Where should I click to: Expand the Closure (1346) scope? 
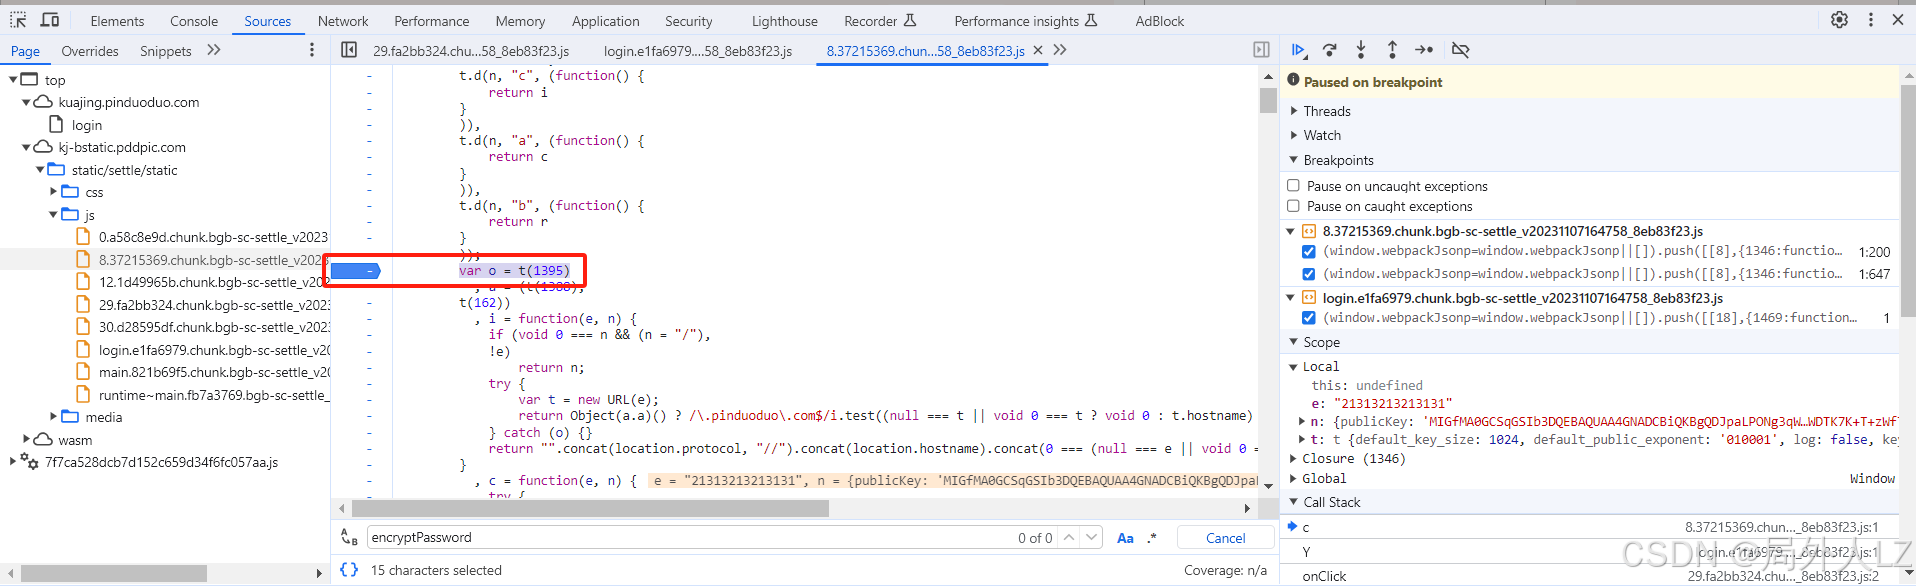pyautogui.click(x=1293, y=459)
